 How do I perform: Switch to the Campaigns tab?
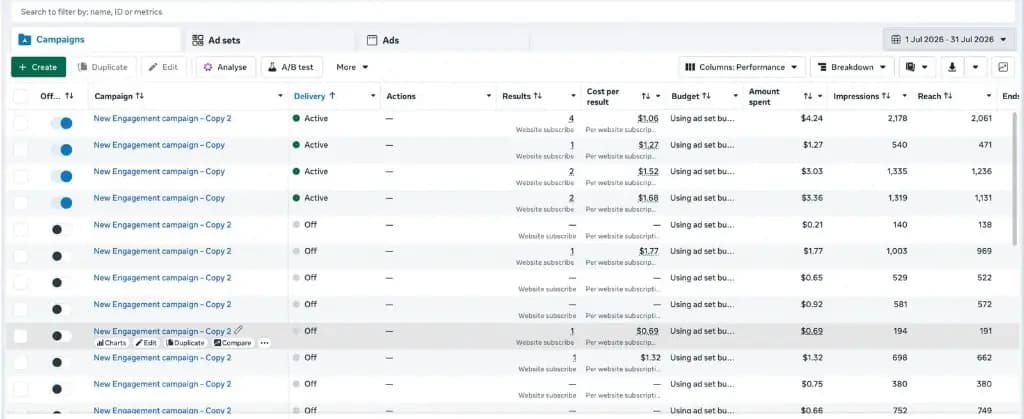(95, 39)
